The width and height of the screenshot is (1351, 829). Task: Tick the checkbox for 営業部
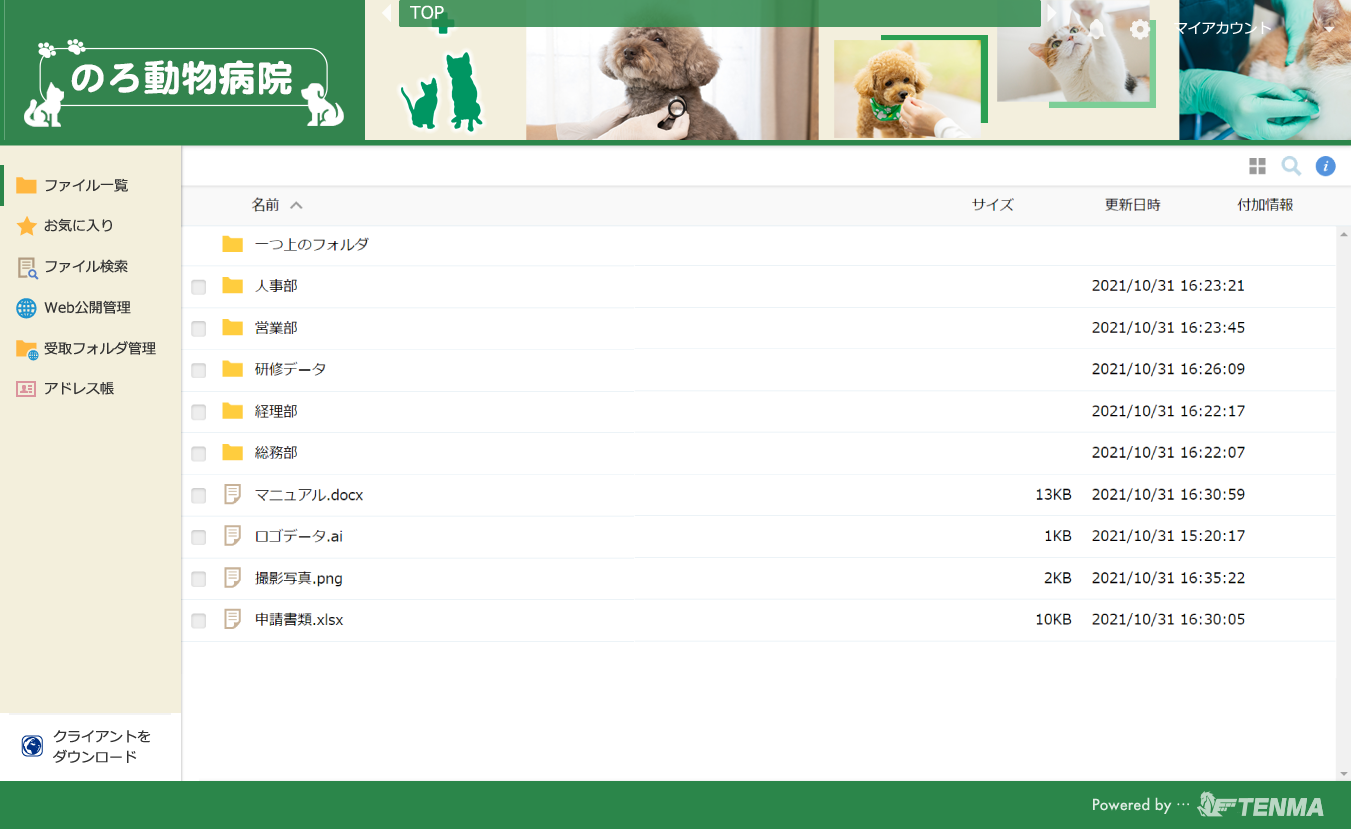click(199, 329)
